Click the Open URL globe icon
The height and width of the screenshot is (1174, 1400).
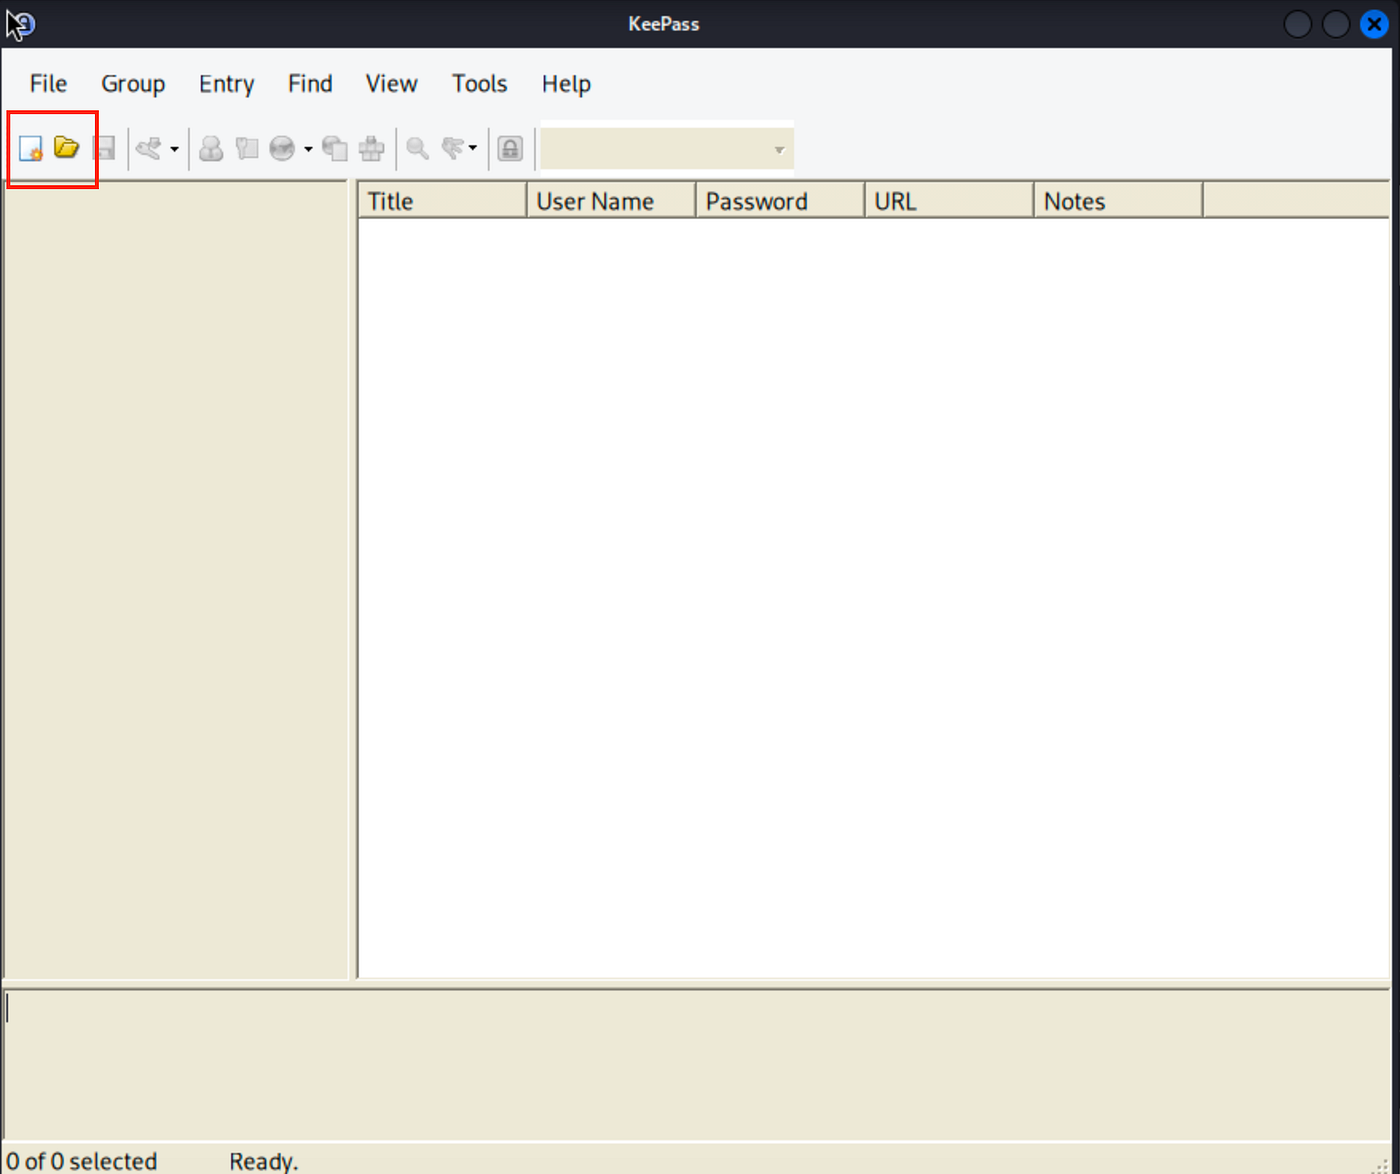283,149
